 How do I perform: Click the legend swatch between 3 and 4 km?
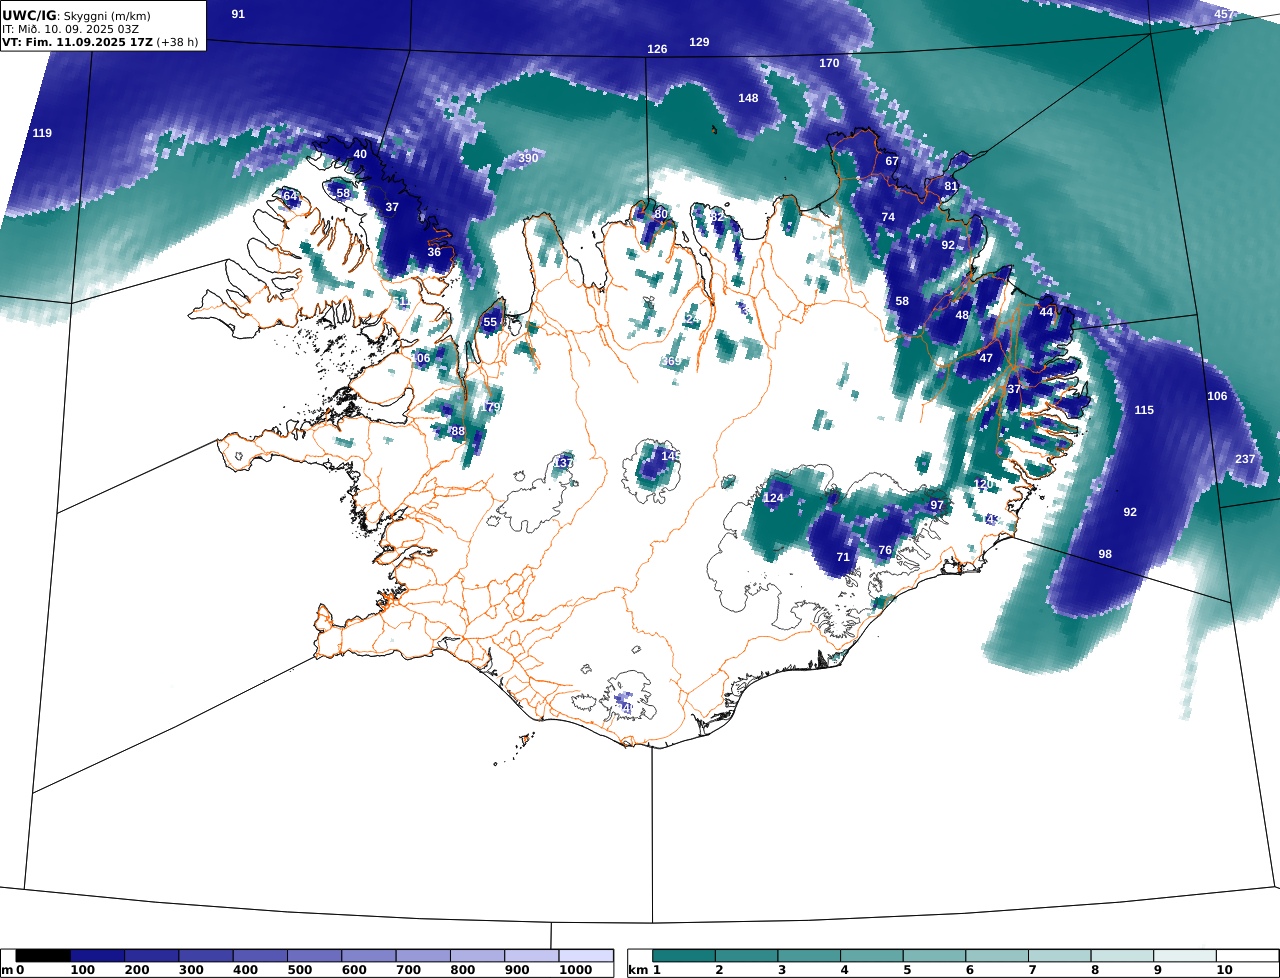[x=810, y=956]
